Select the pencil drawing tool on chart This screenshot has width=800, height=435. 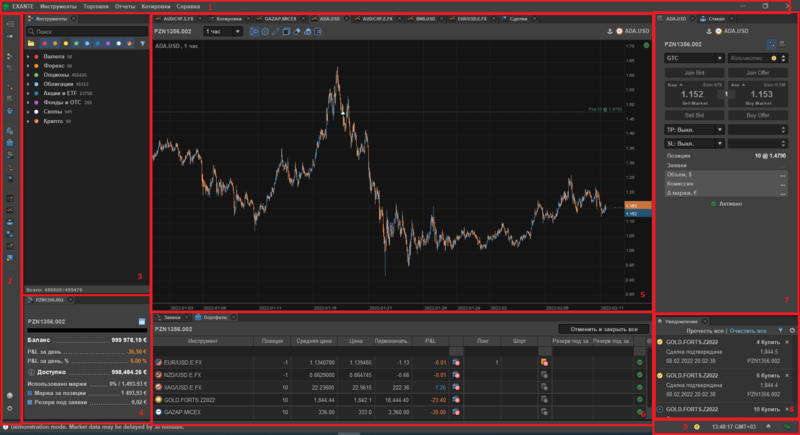(274, 31)
